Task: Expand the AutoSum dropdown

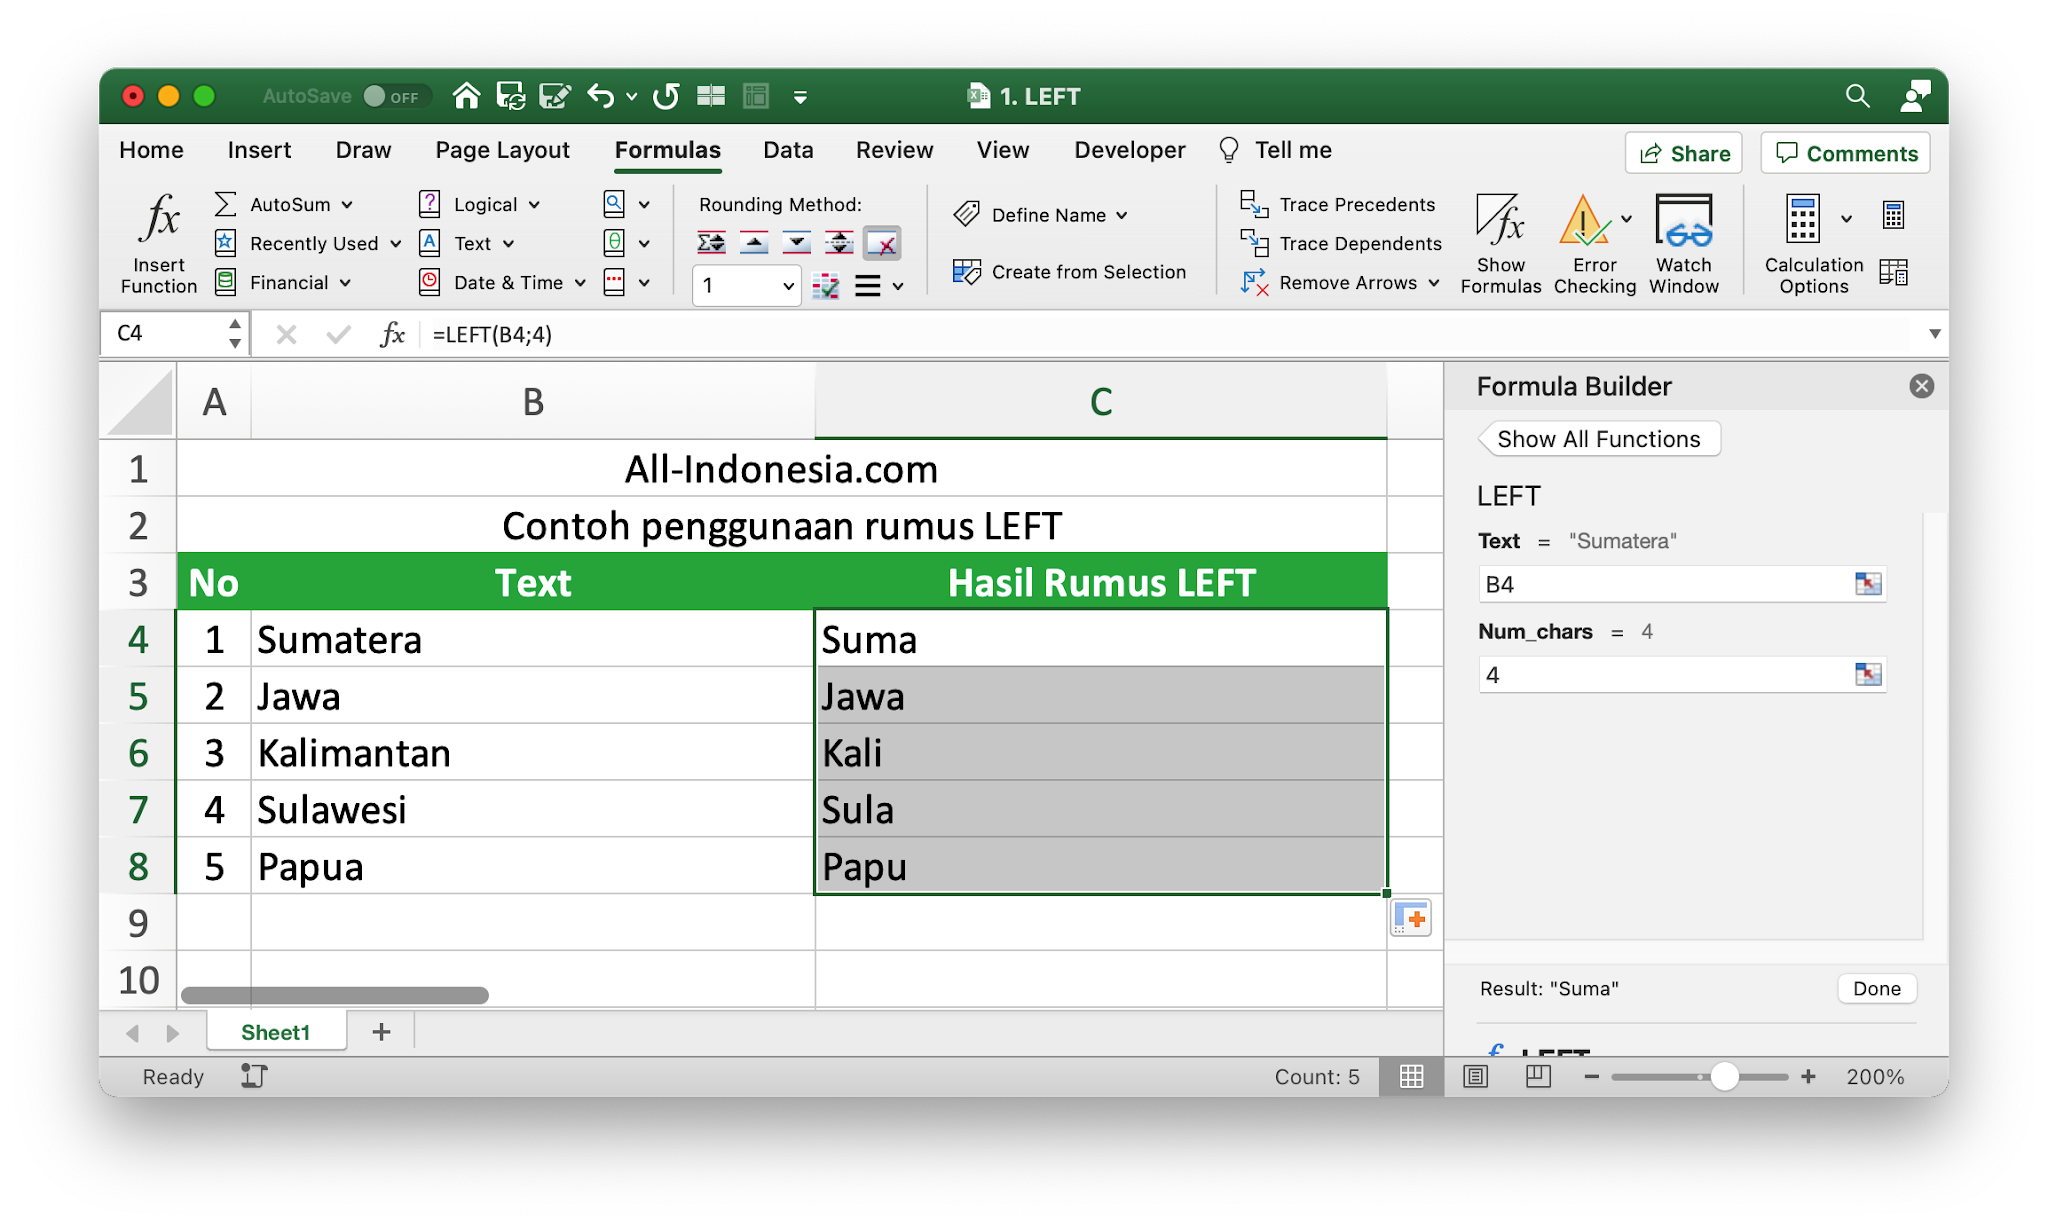Action: (347, 205)
